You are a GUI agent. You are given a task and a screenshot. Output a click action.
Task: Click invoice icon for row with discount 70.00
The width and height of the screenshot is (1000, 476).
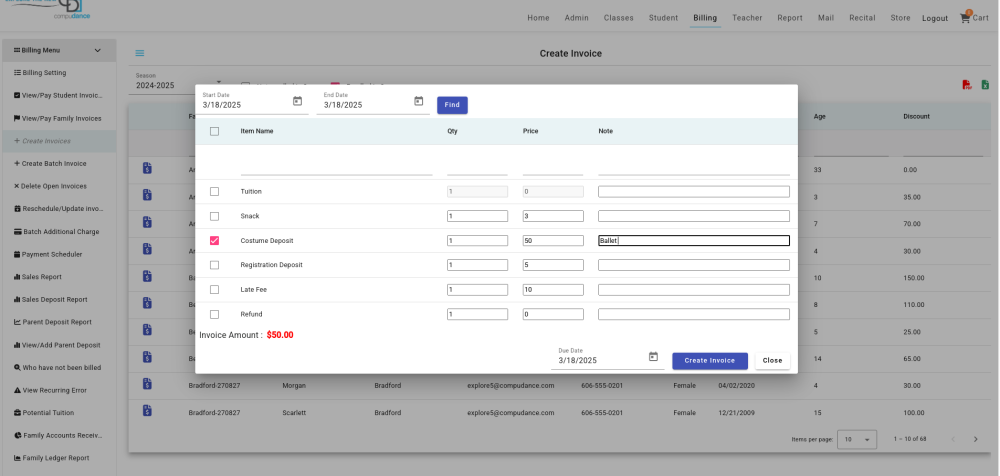coord(147,222)
